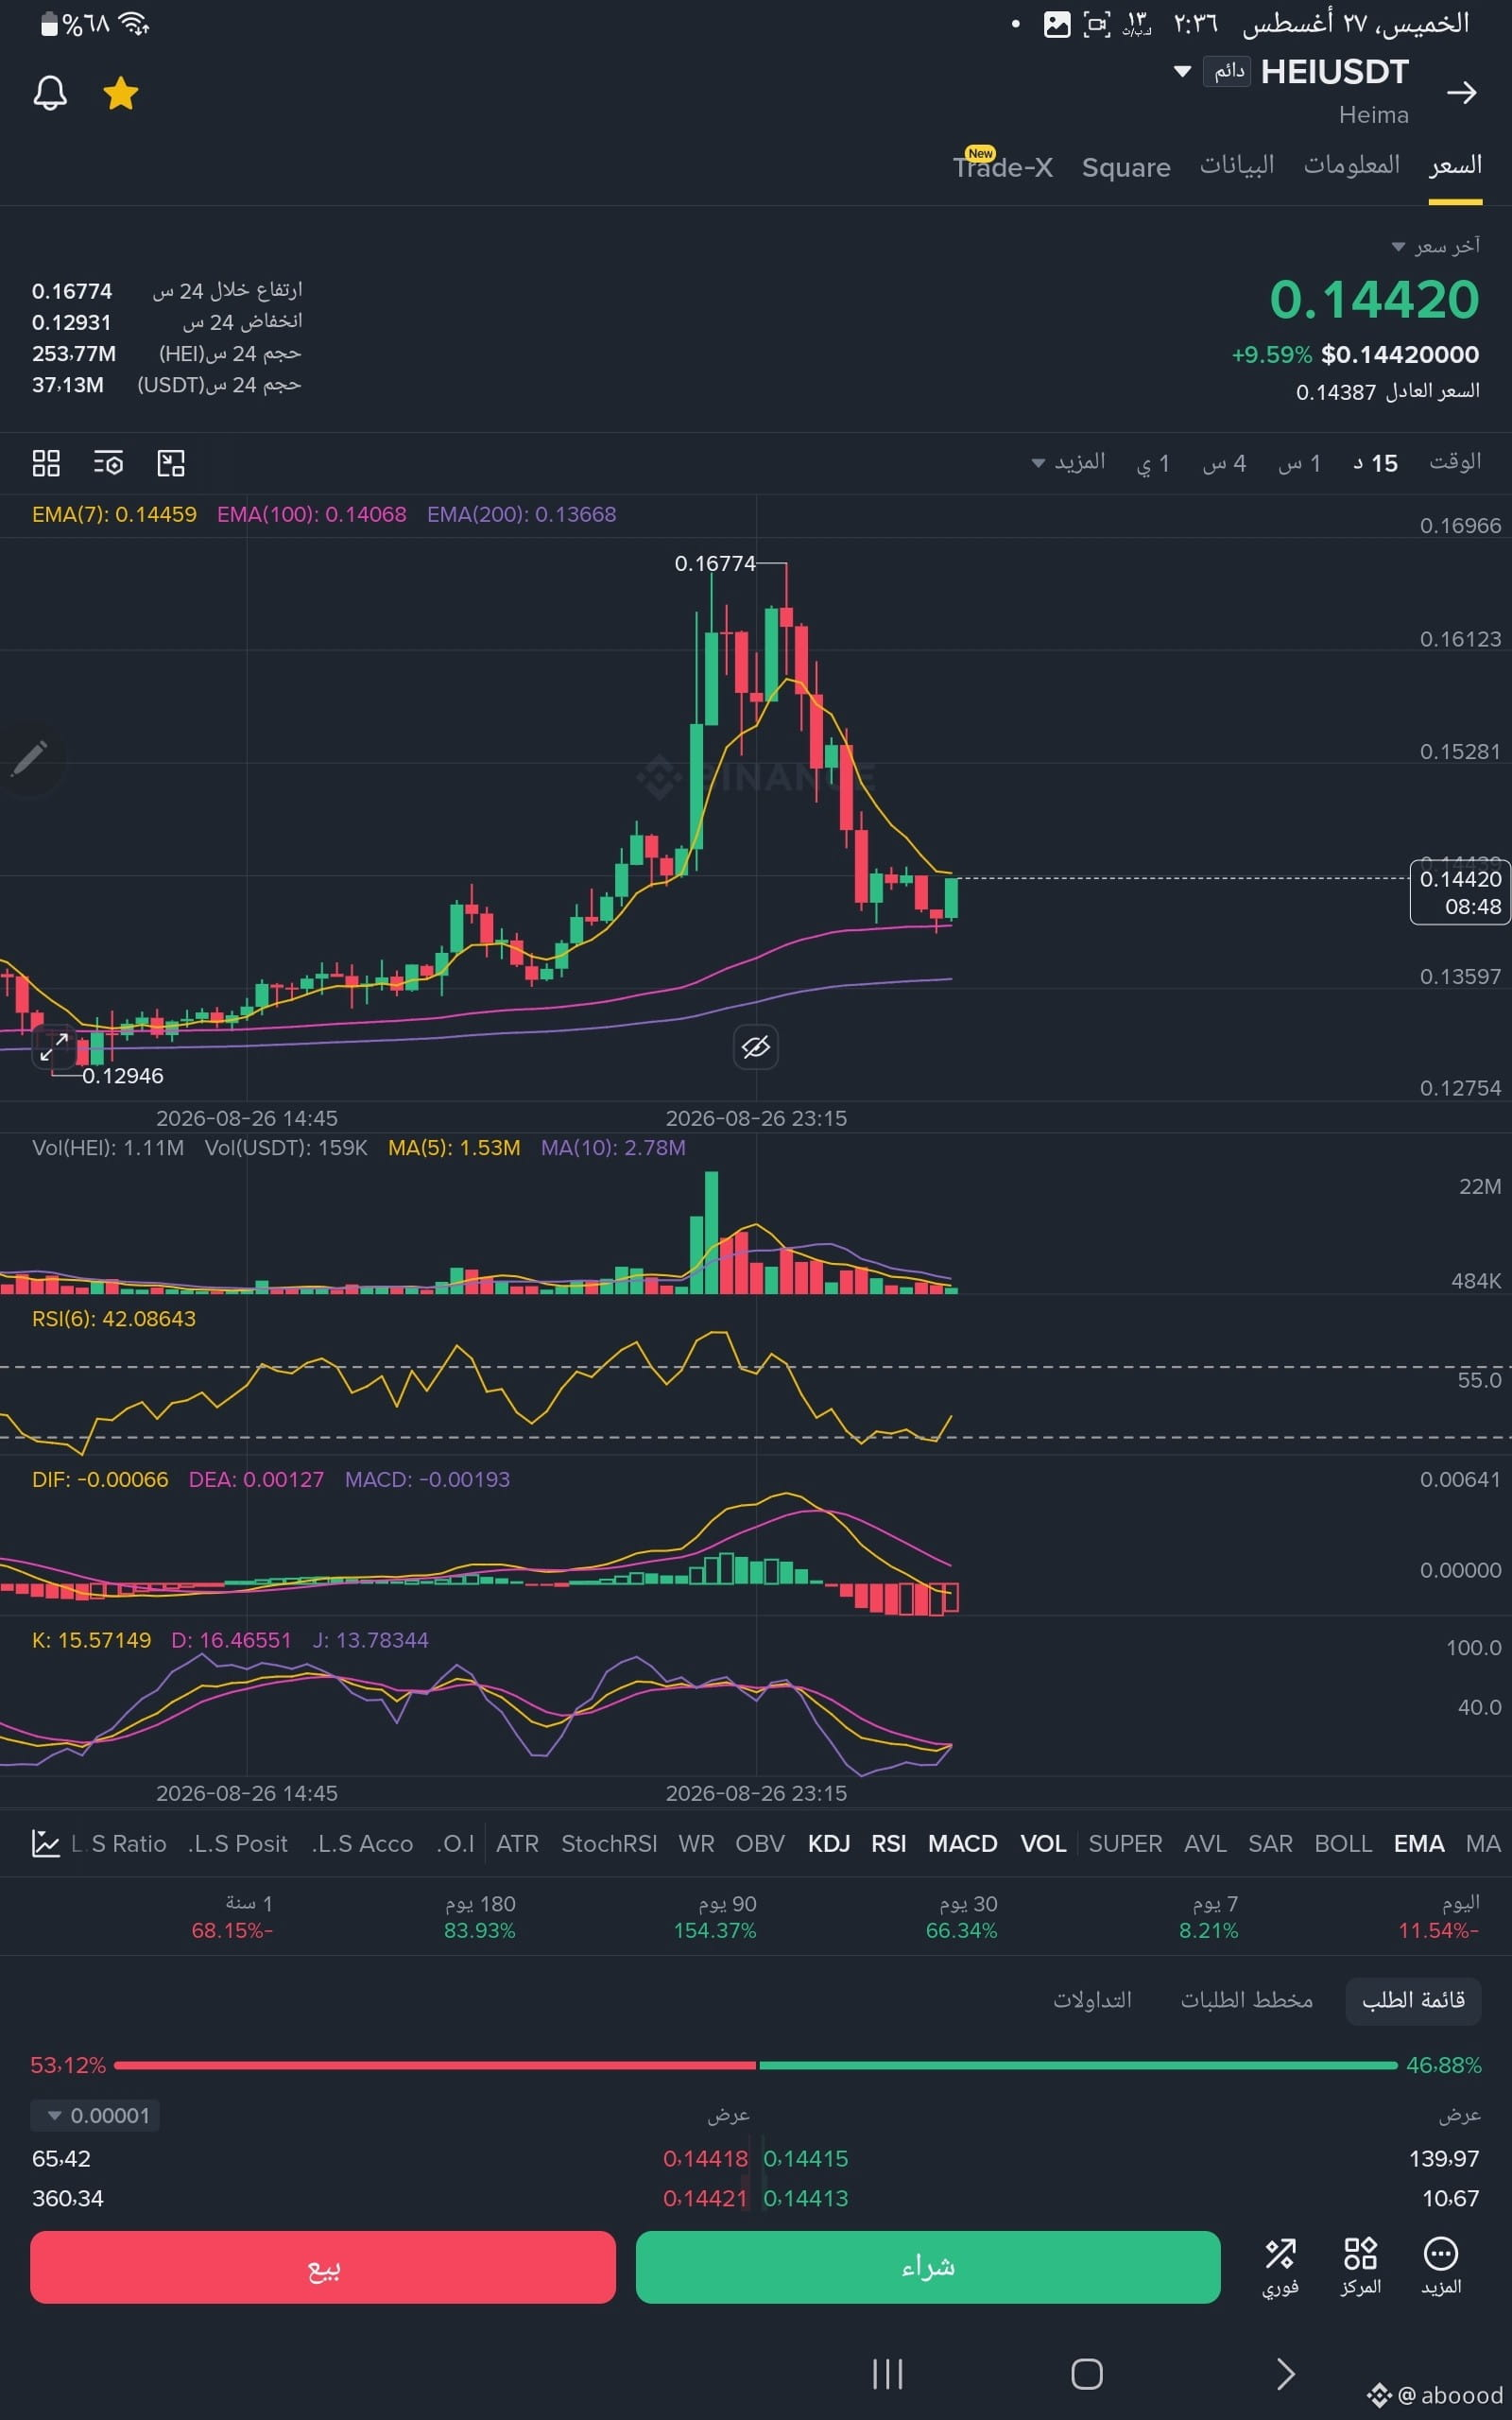
Task: Click buy/sell ratio bar
Action: click(756, 2065)
